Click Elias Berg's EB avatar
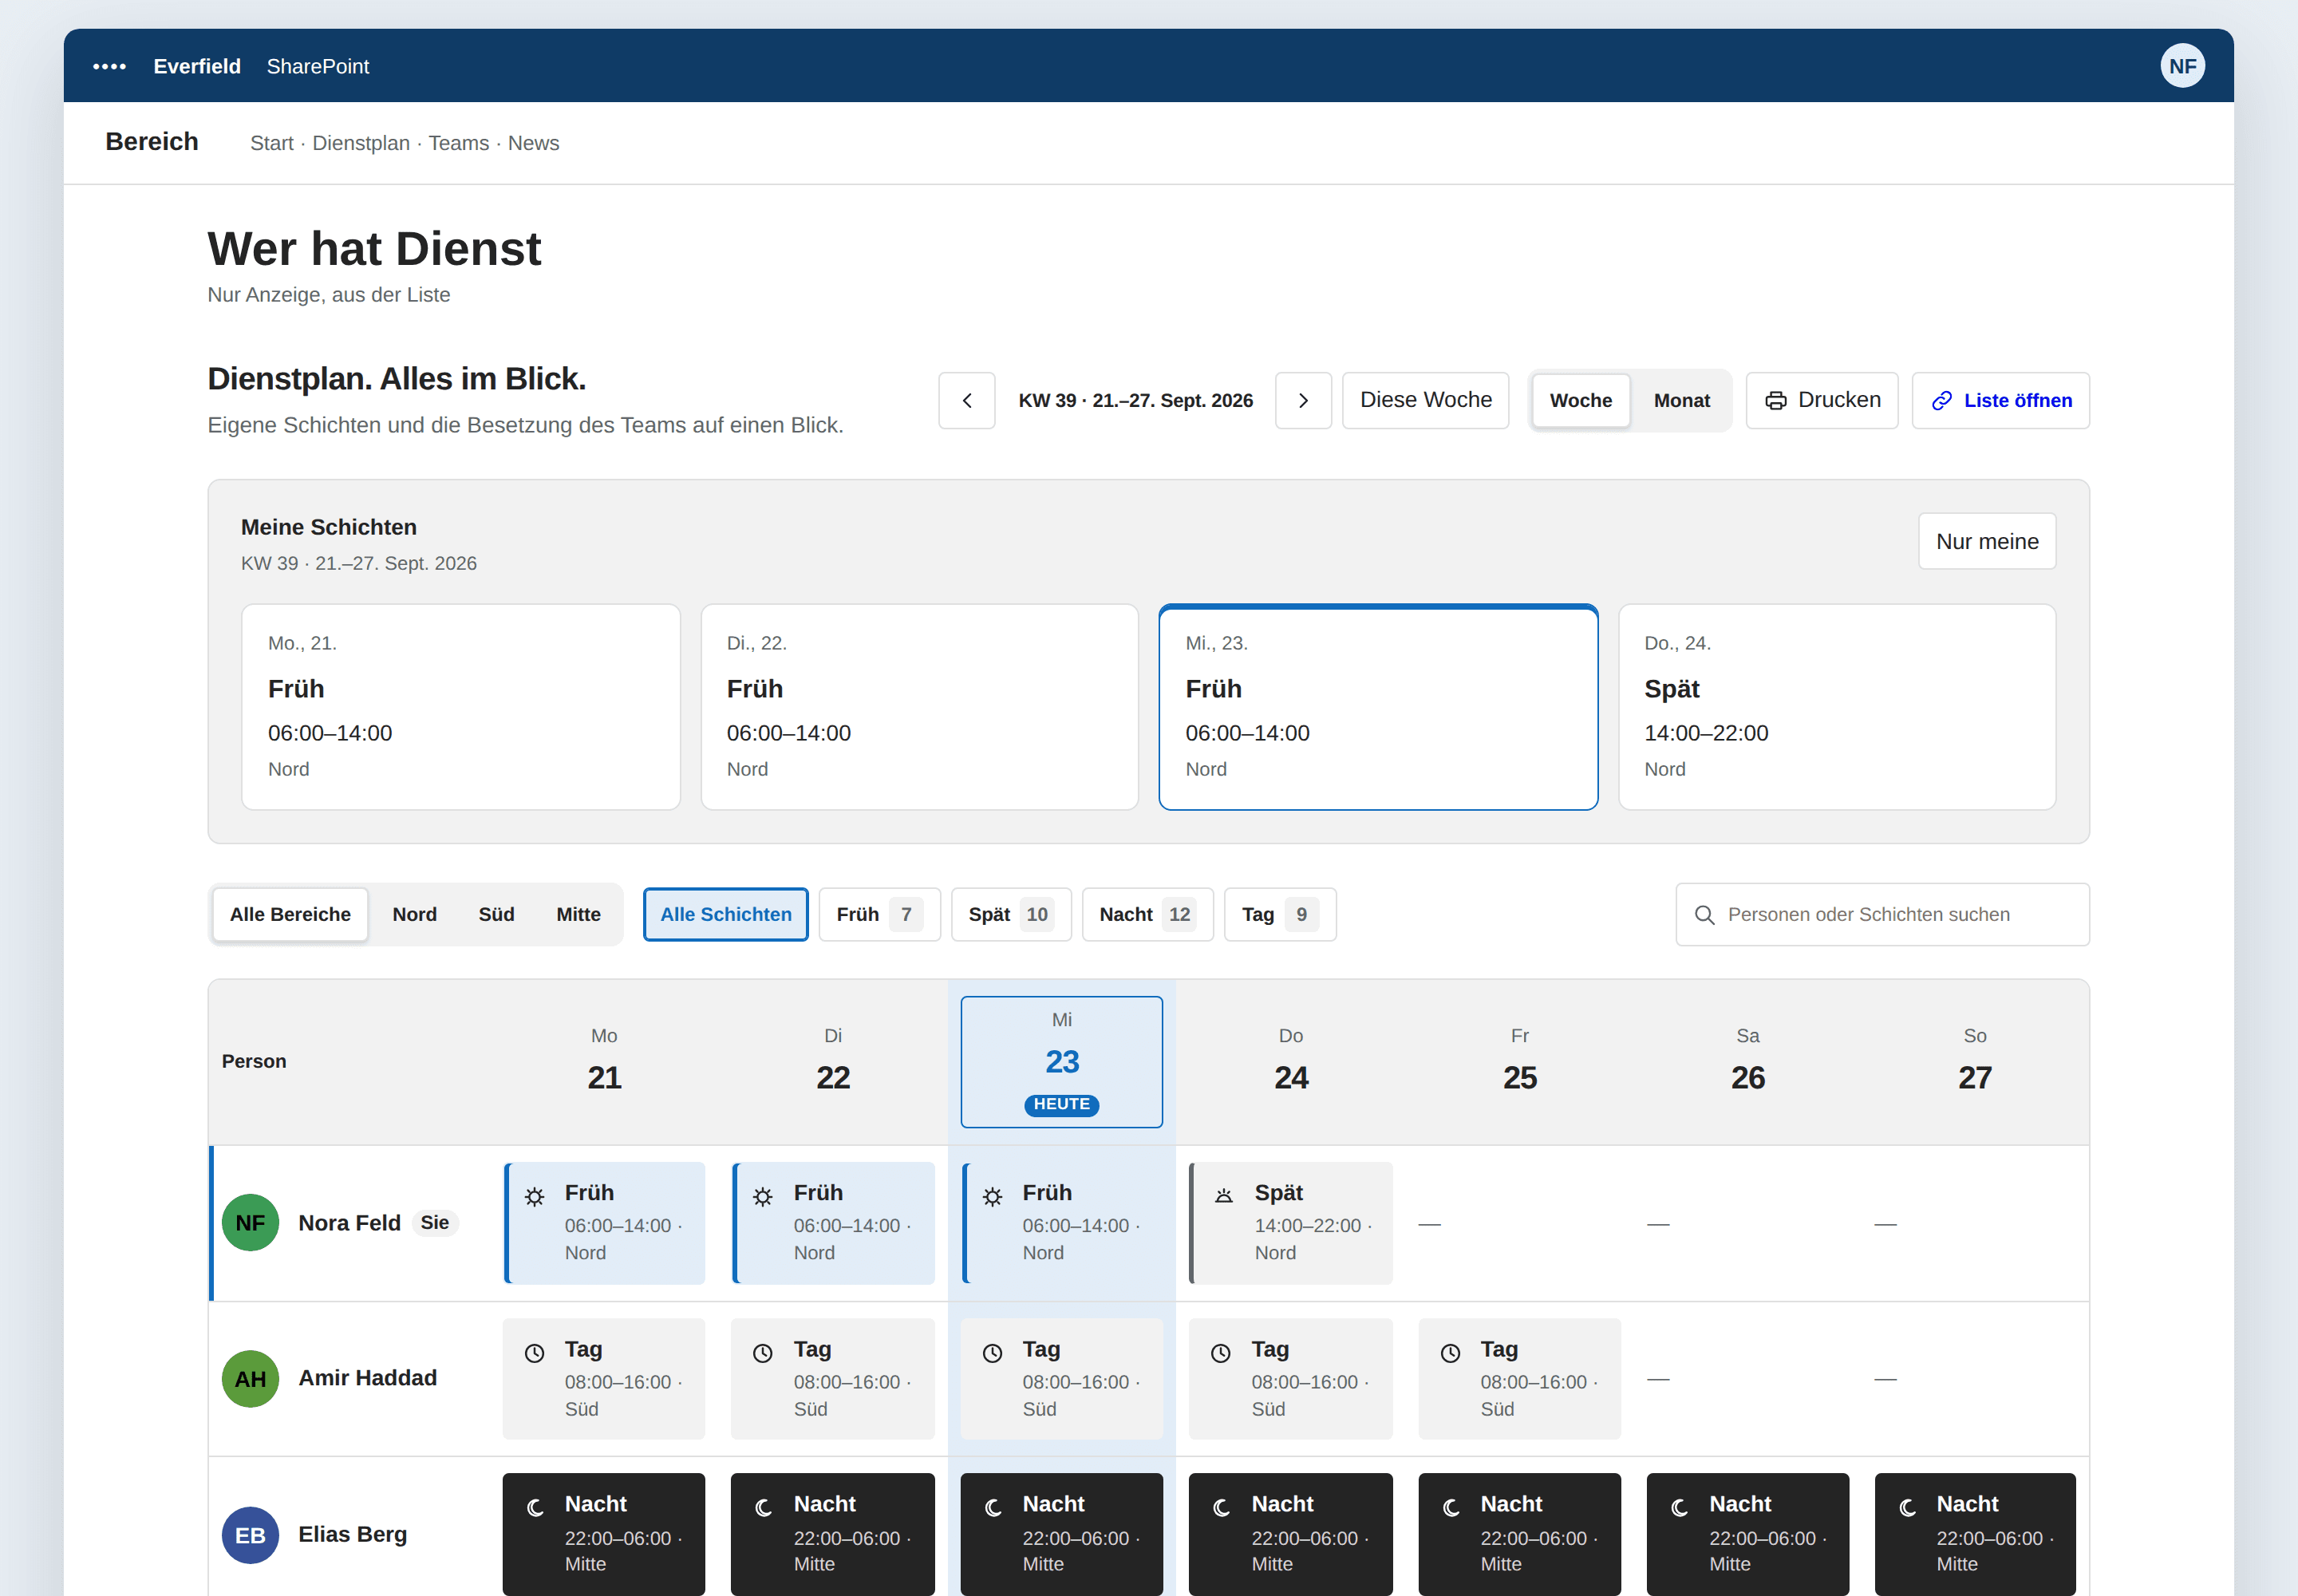The image size is (2298, 1596). [250, 1534]
